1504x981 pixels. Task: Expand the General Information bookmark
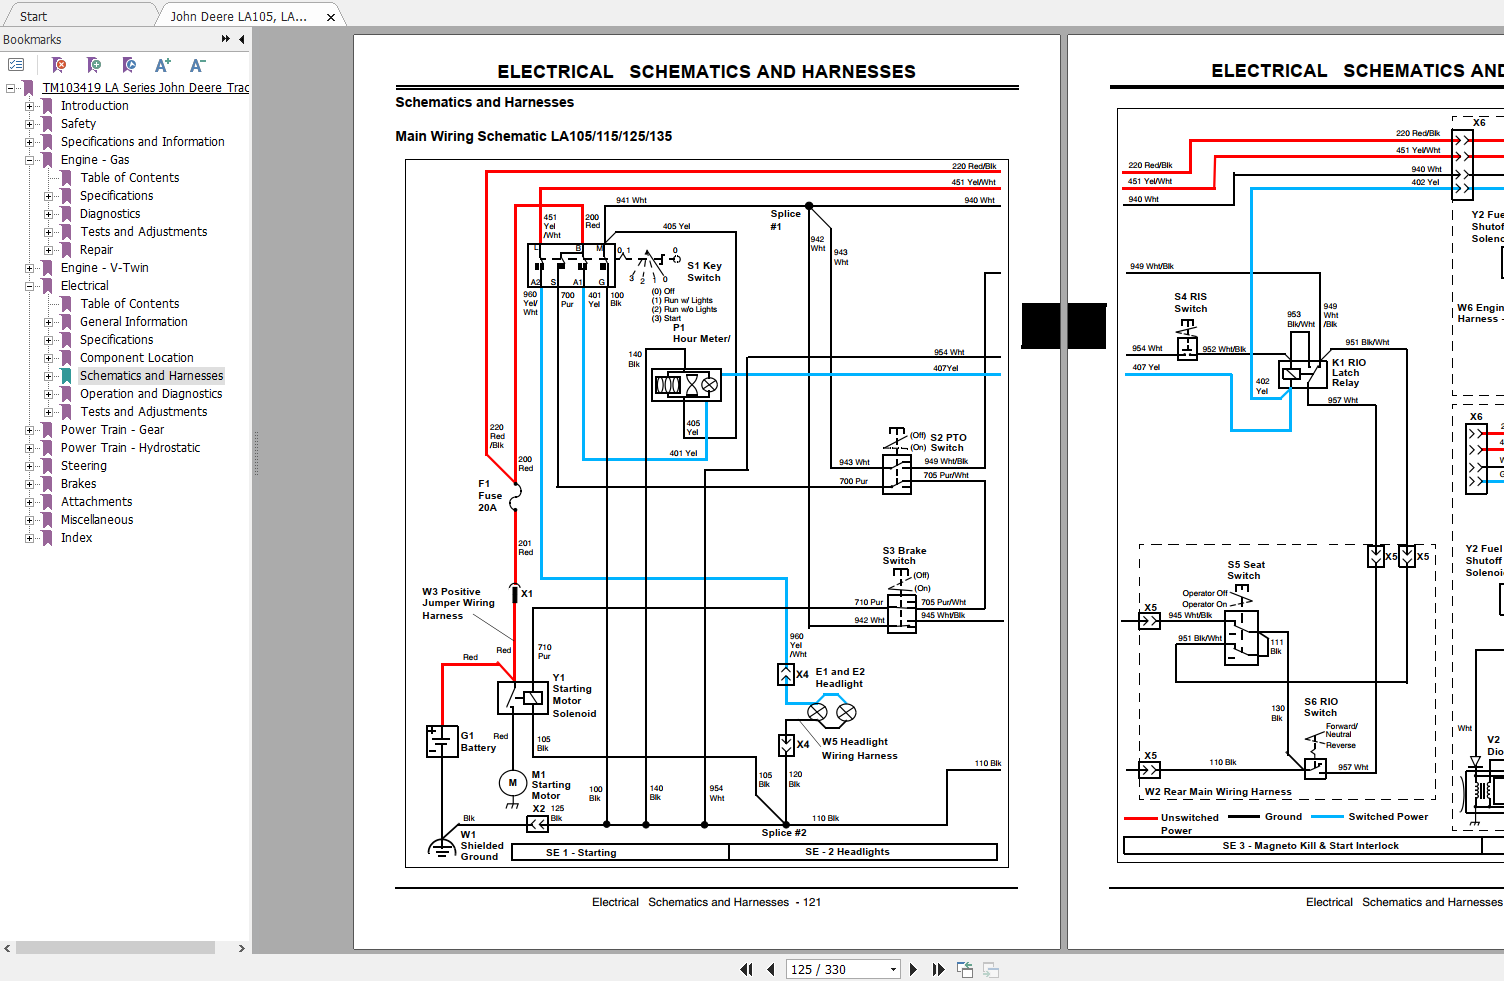tap(49, 322)
